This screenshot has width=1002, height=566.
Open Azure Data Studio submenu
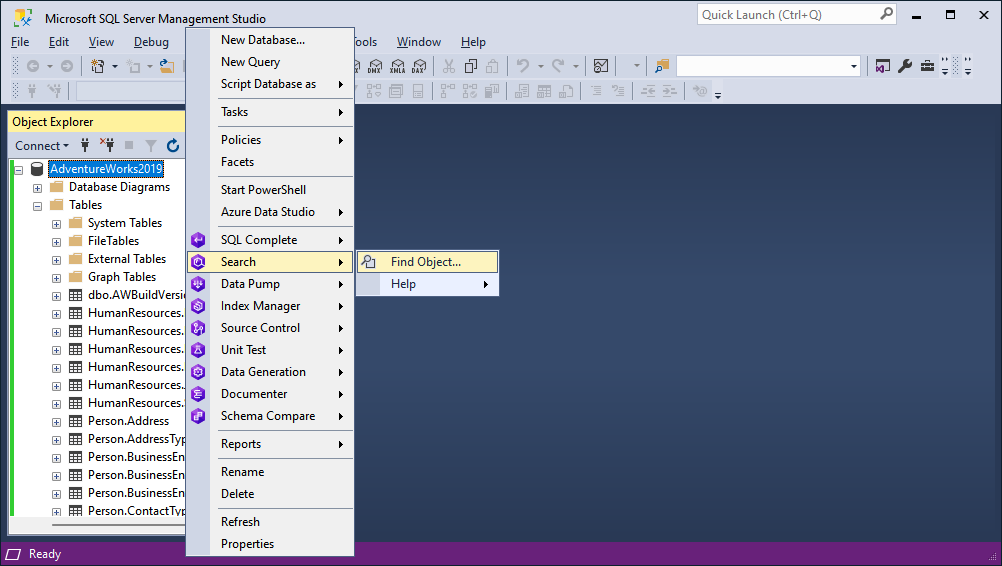click(x=270, y=211)
